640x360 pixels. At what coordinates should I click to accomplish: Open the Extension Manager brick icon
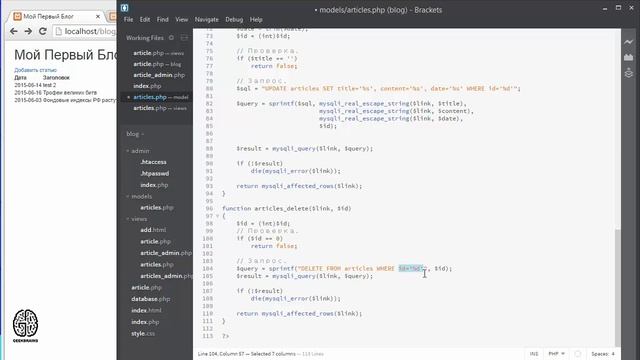[x=629, y=57]
